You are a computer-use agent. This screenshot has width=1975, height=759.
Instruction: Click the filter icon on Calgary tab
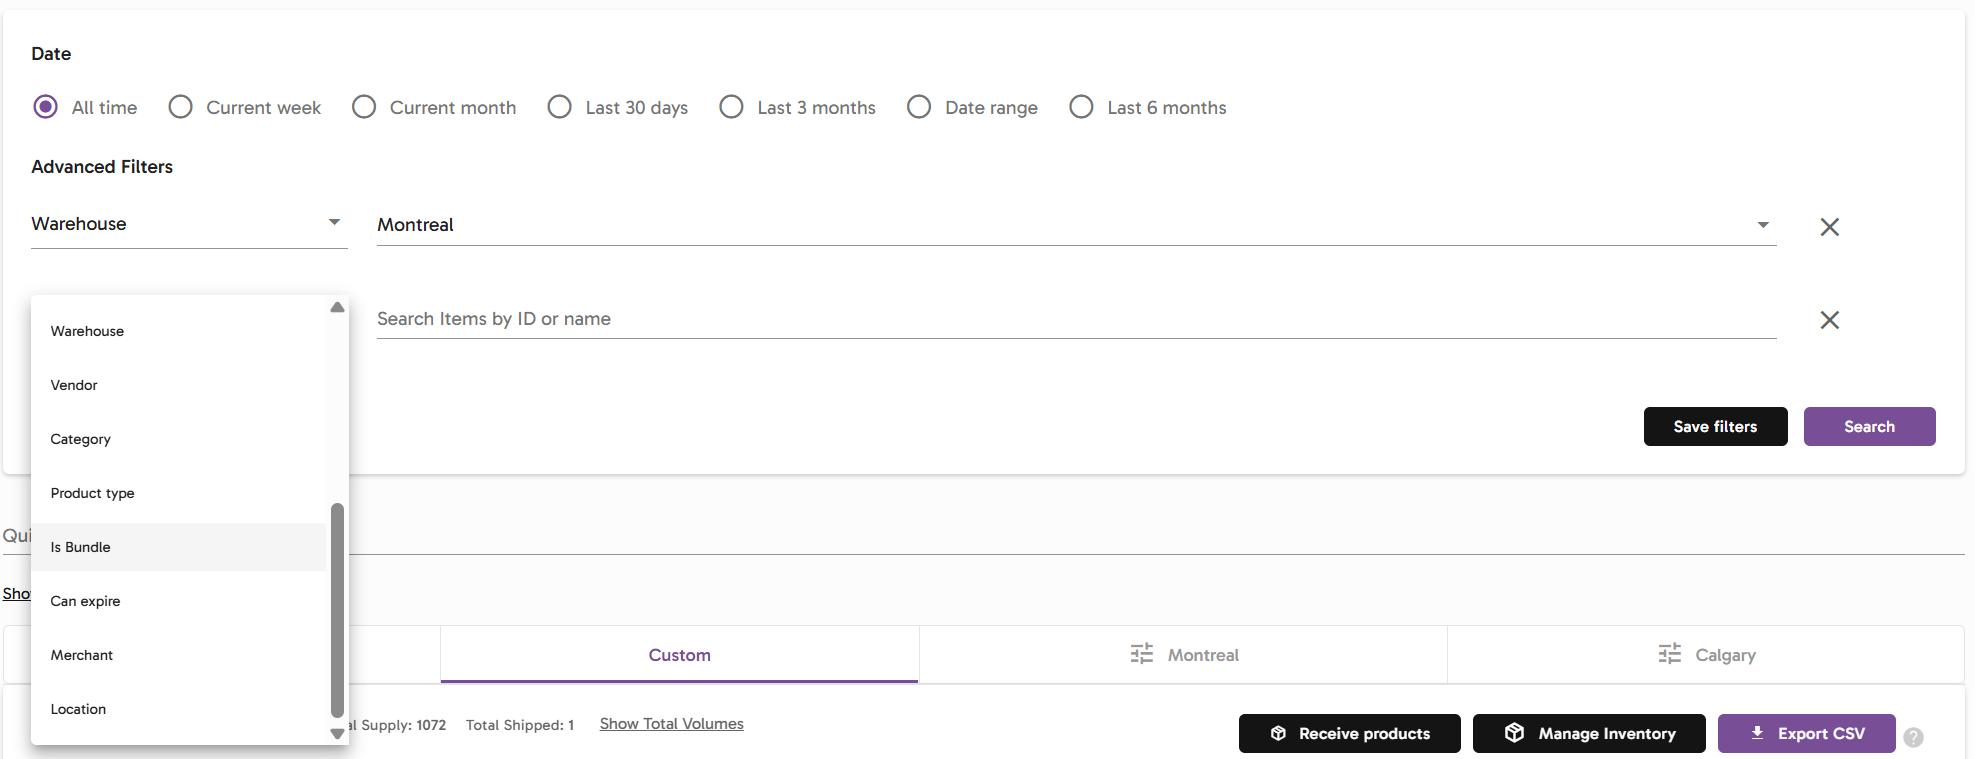click(x=1669, y=654)
